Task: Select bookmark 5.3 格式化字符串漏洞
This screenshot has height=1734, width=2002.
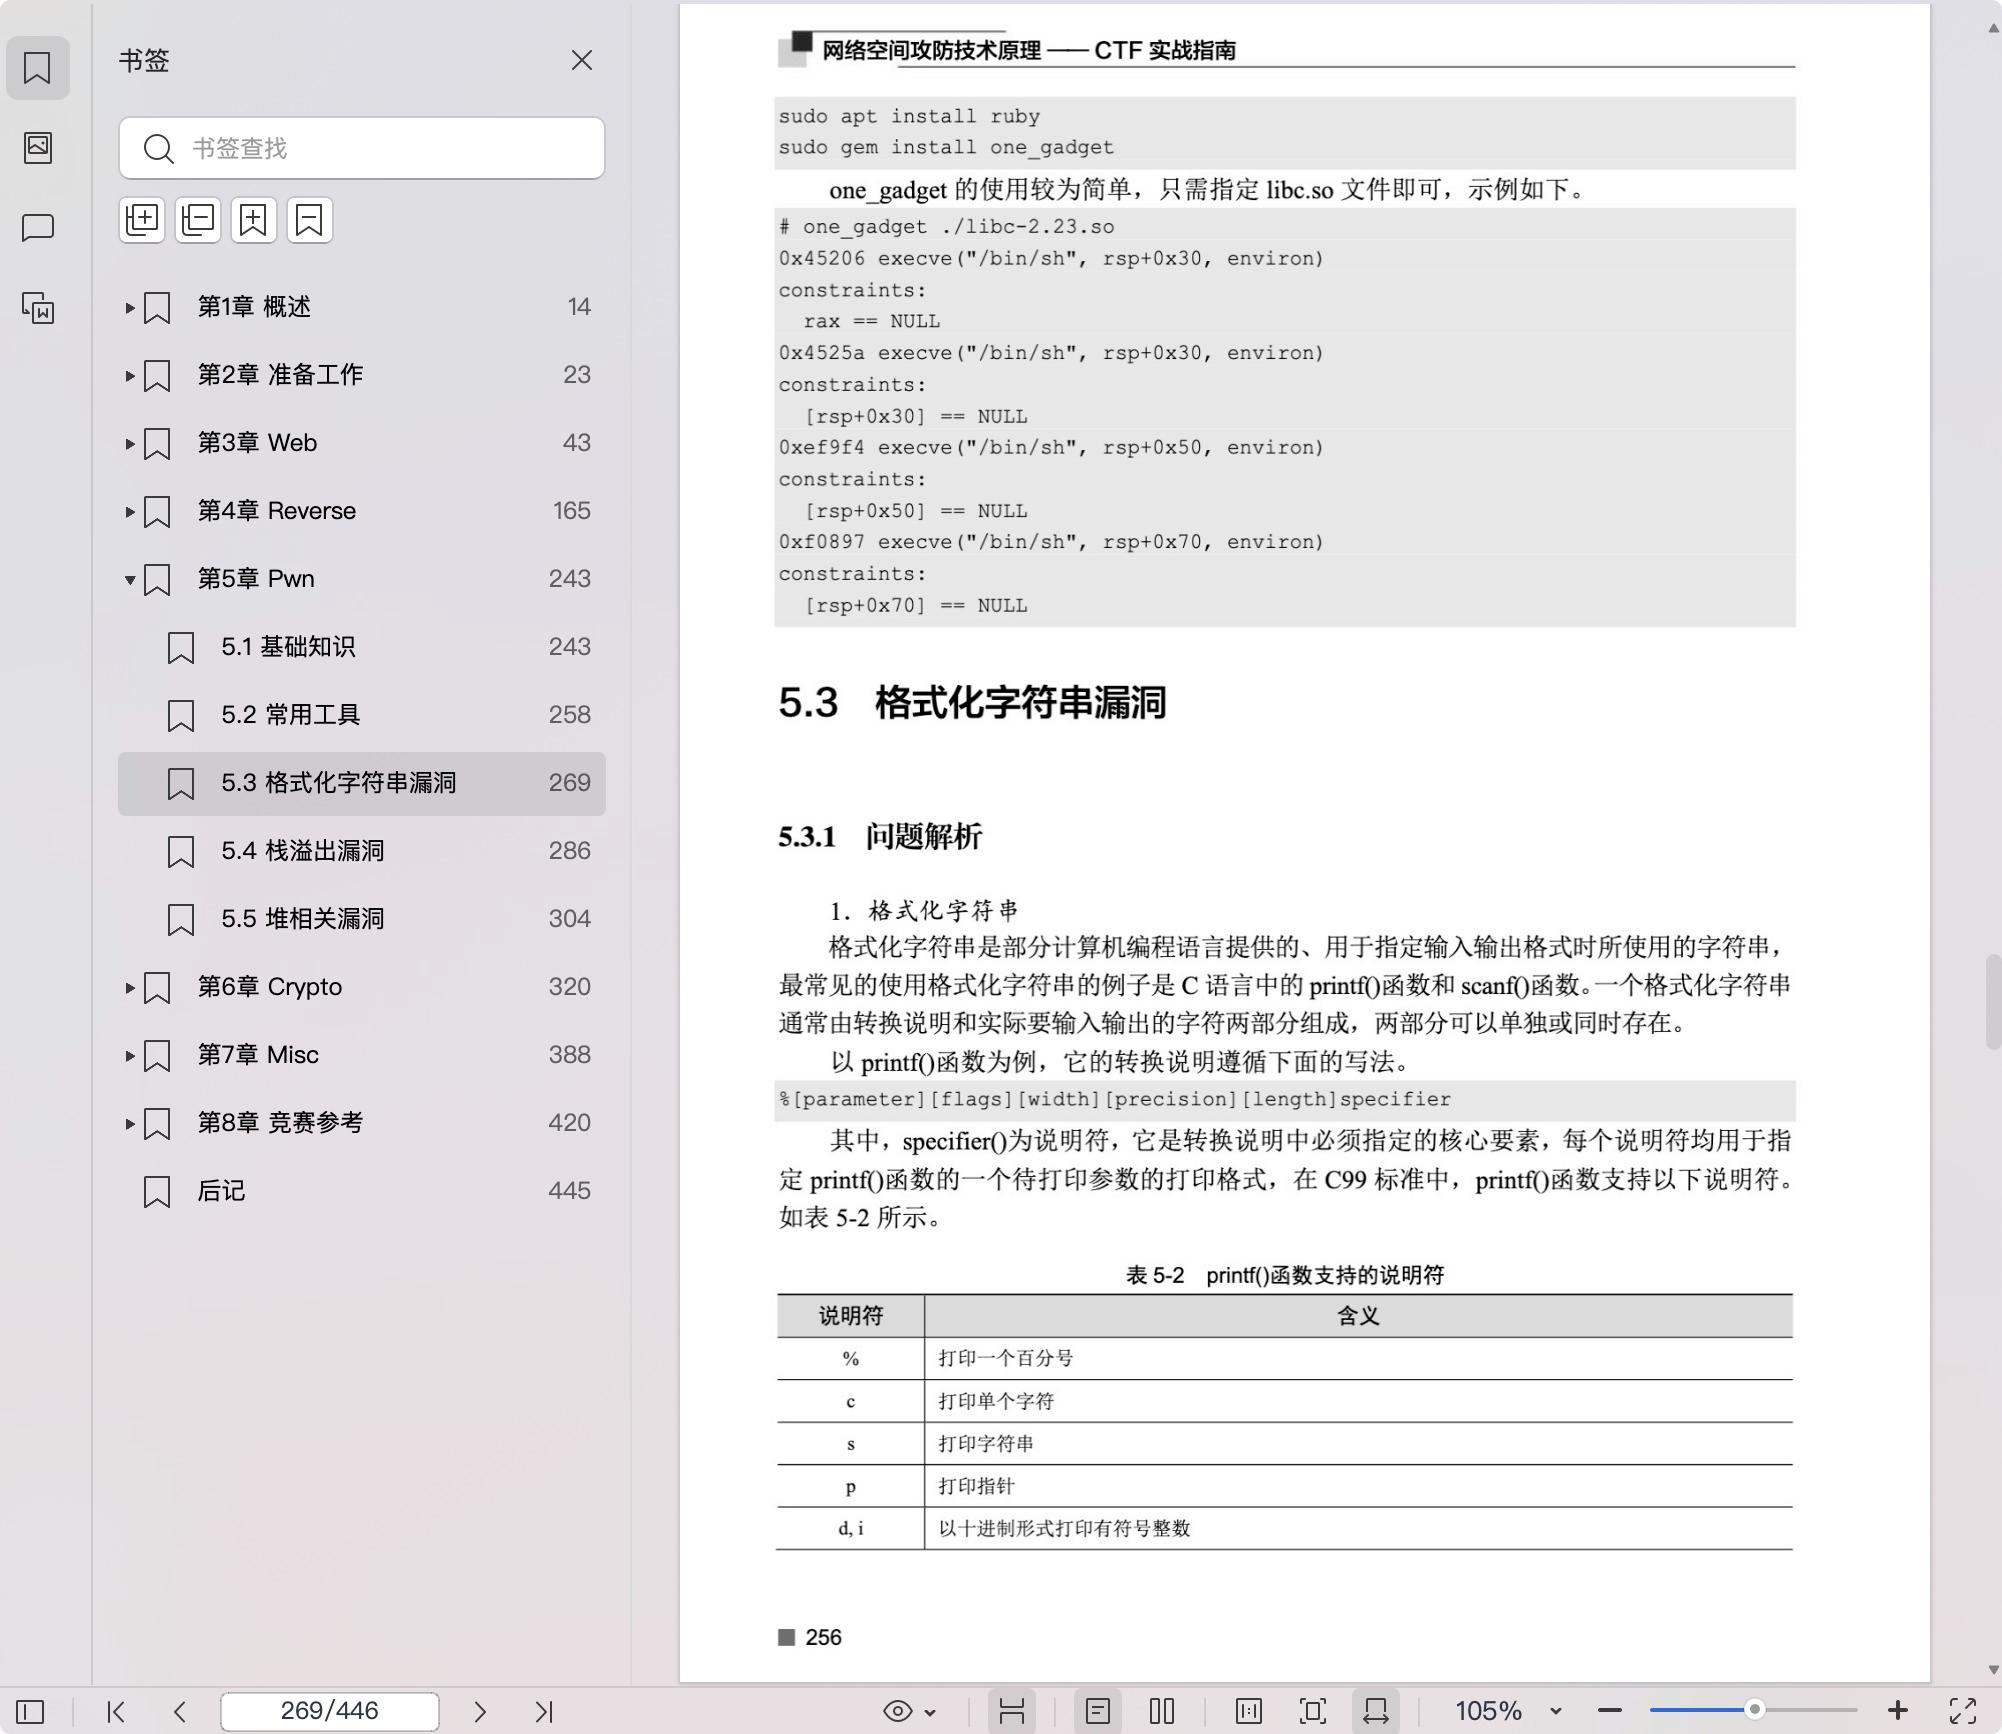Action: click(362, 783)
